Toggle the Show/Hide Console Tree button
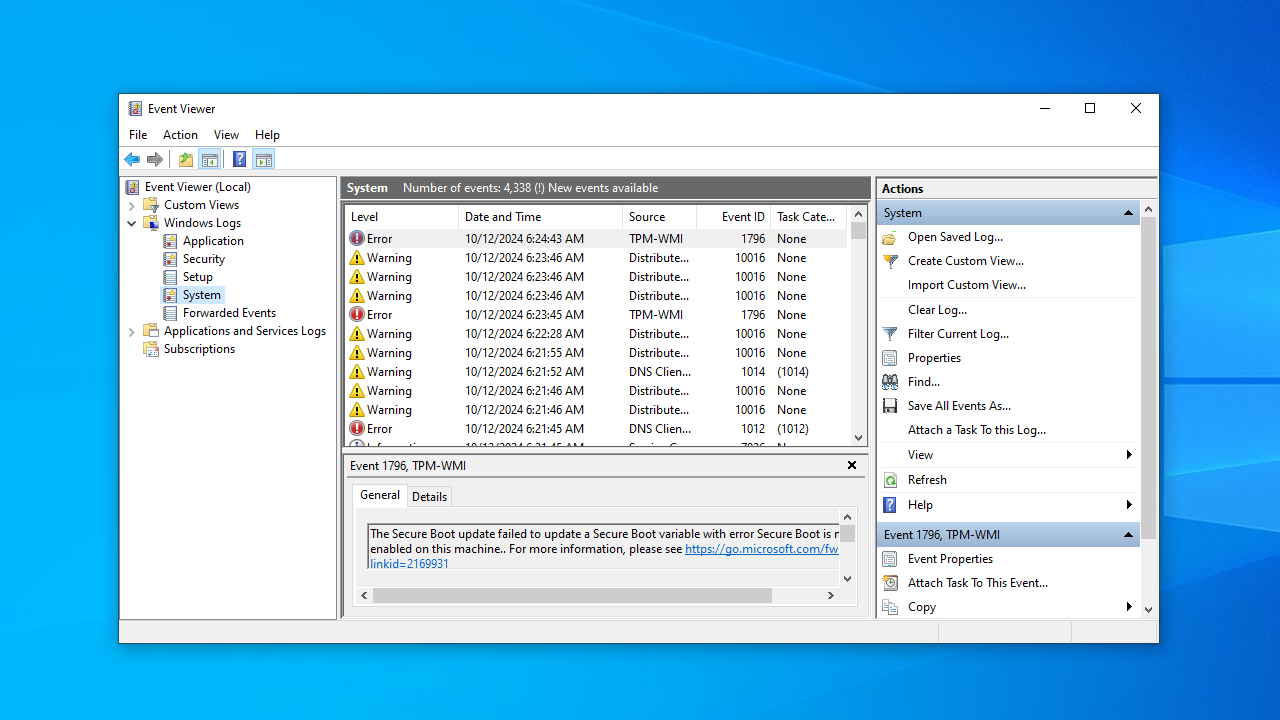This screenshot has width=1280, height=720. [210, 160]
